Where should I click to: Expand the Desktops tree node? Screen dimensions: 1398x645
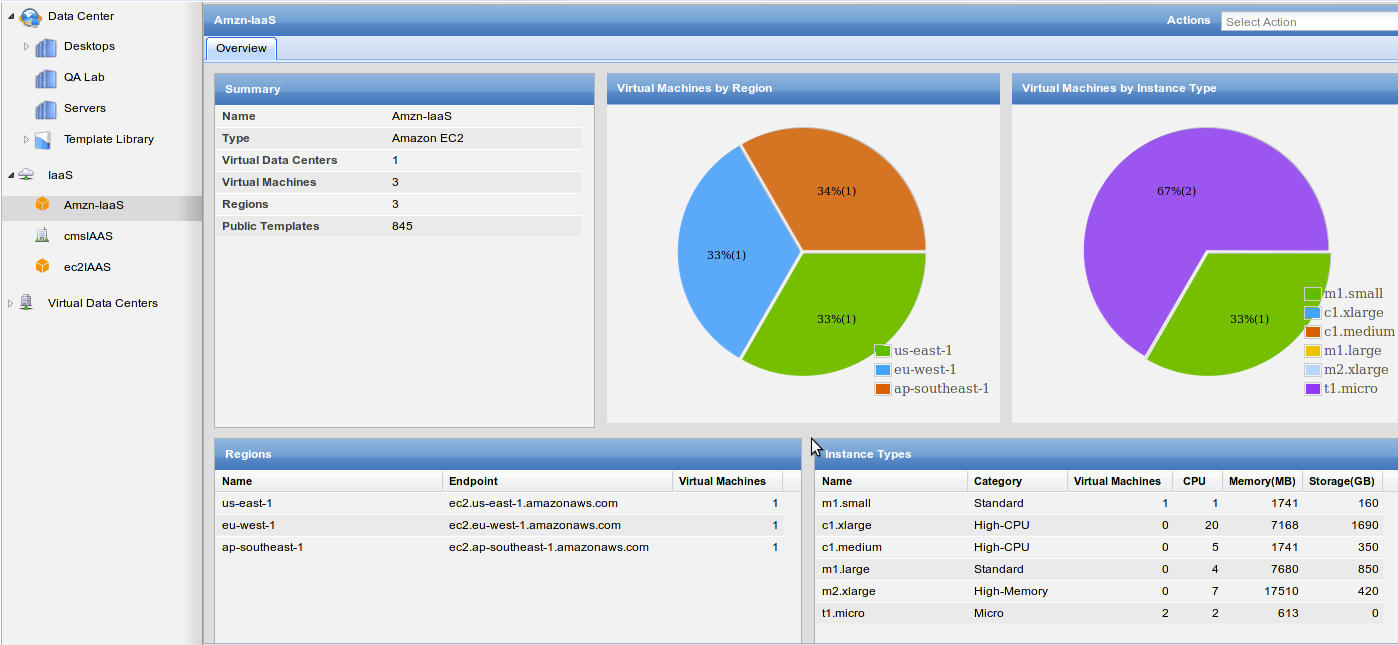tap(27, 47)
